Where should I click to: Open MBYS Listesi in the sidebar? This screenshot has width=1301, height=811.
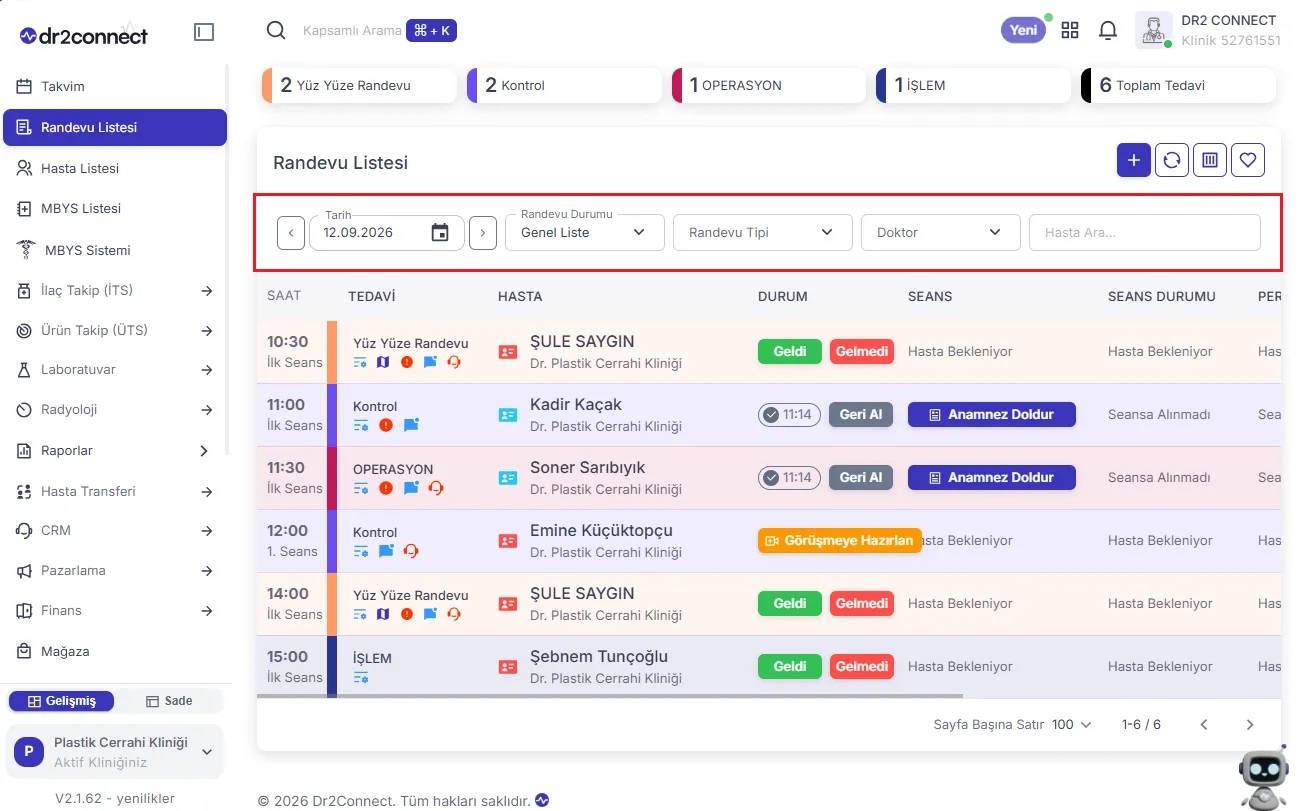115,208
